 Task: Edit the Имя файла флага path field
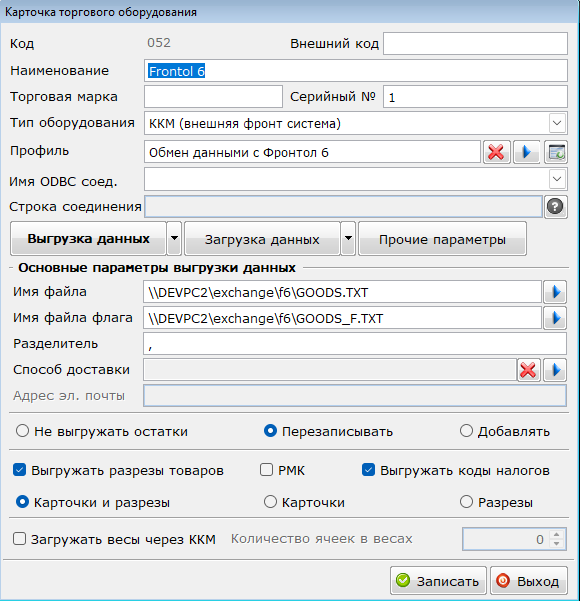coord(342,318)
